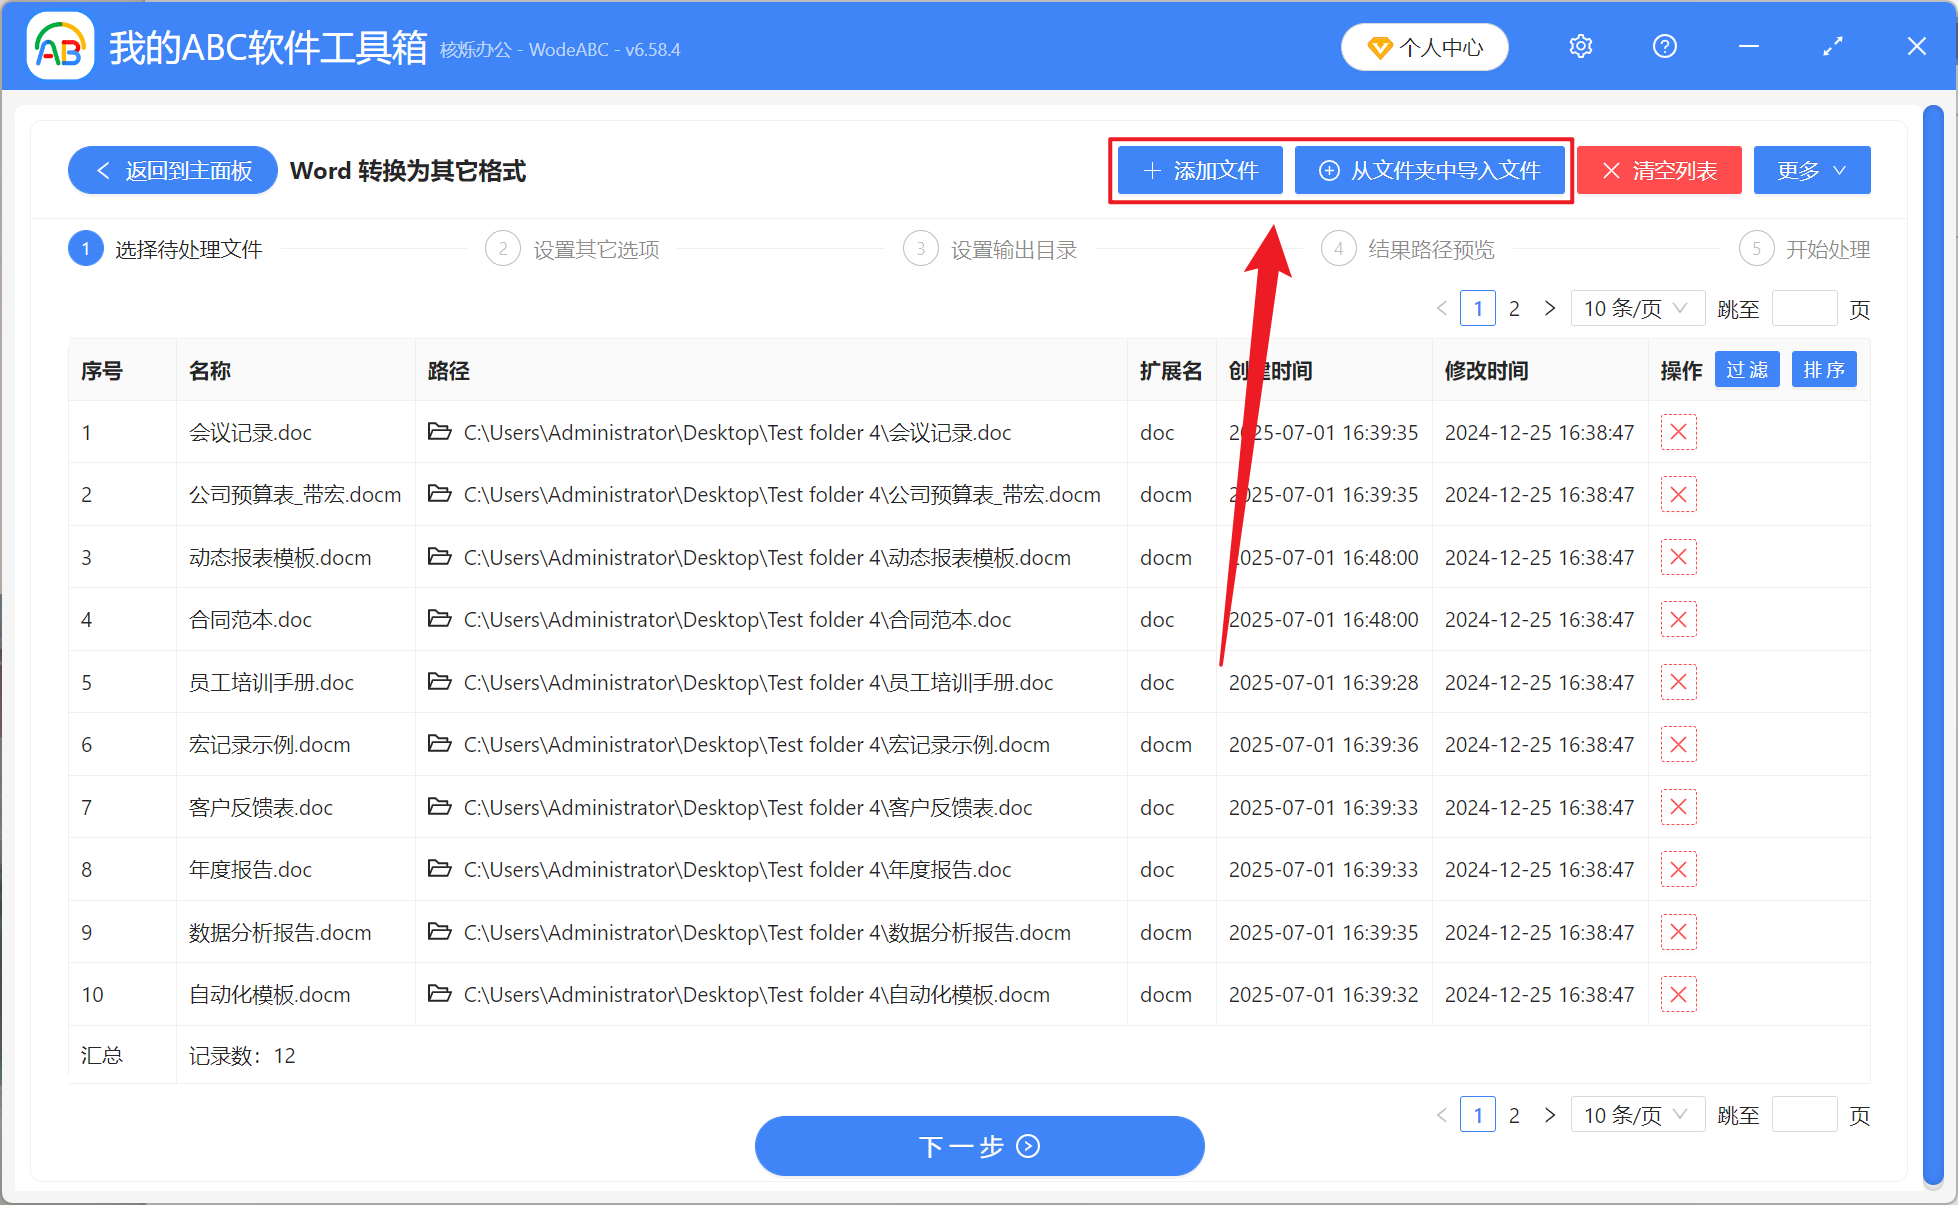This screenshot has width=1958, height=1205.
Task: Click the X icon on 清空列表
Action: [x=1611, y=170]
